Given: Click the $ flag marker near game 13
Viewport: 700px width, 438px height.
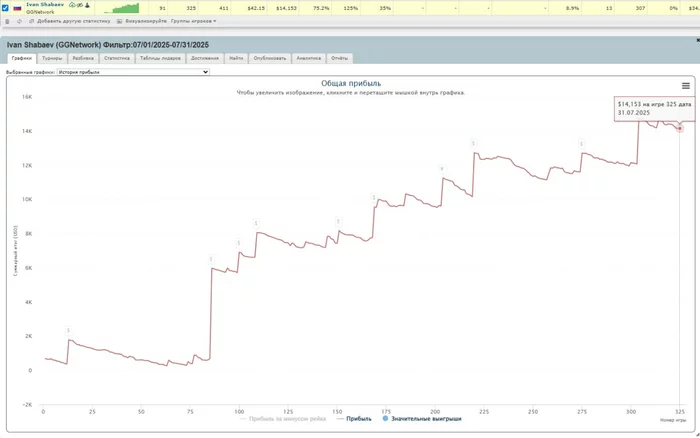Looking at the screenshot, I should pos(68,331).
